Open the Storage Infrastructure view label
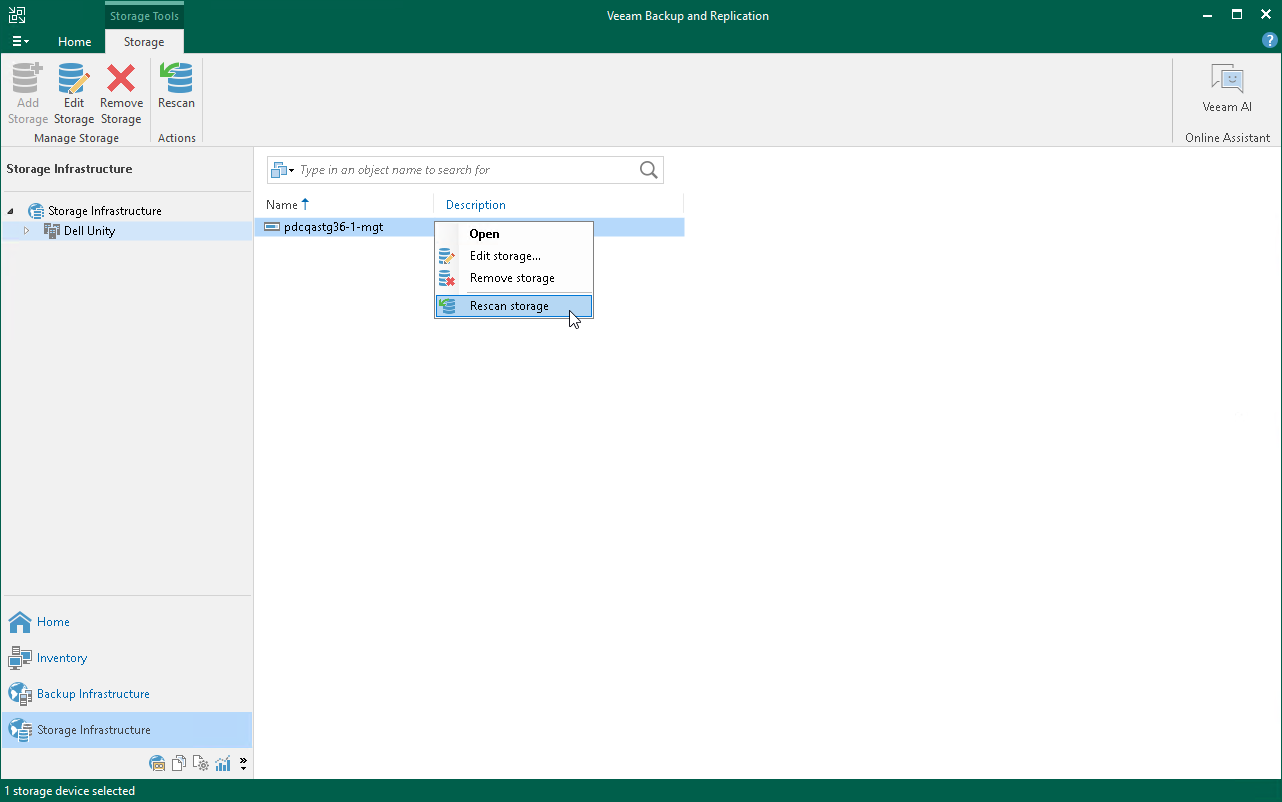This screenshot has height=802, width=1282. tap(94, 730)
